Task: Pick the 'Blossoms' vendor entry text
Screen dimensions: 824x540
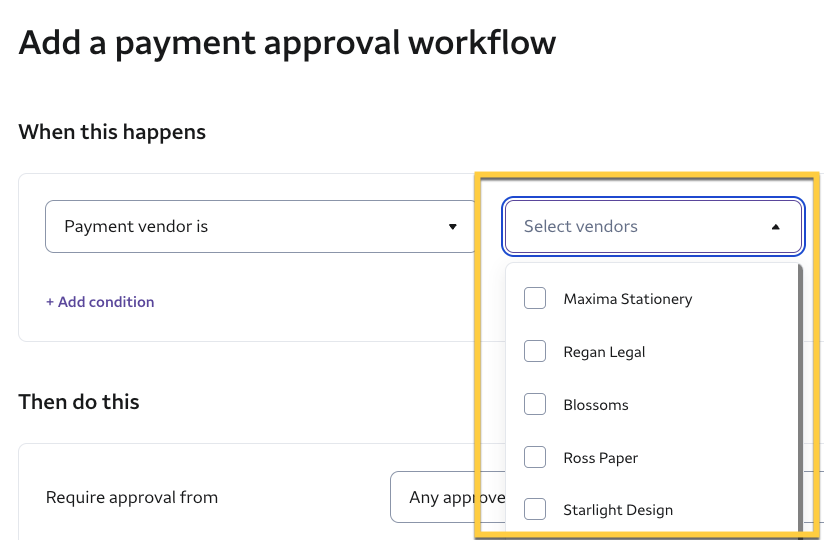Action: (x=596, y=405)
